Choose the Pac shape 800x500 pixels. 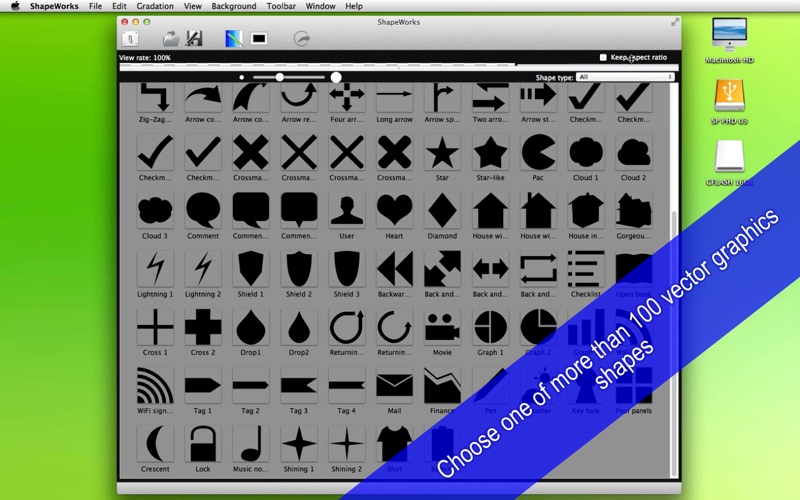click(538, 153)
